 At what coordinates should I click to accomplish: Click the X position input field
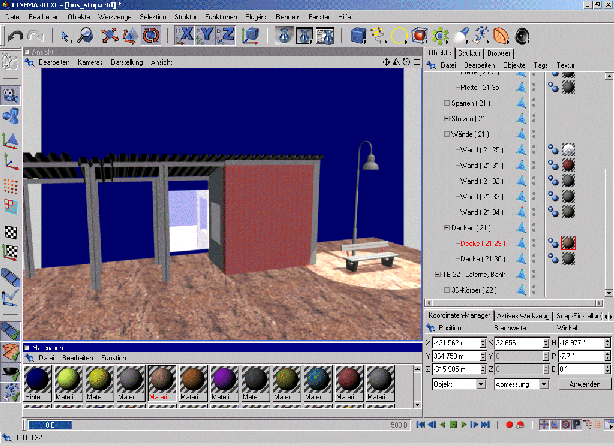pos(457,342)
